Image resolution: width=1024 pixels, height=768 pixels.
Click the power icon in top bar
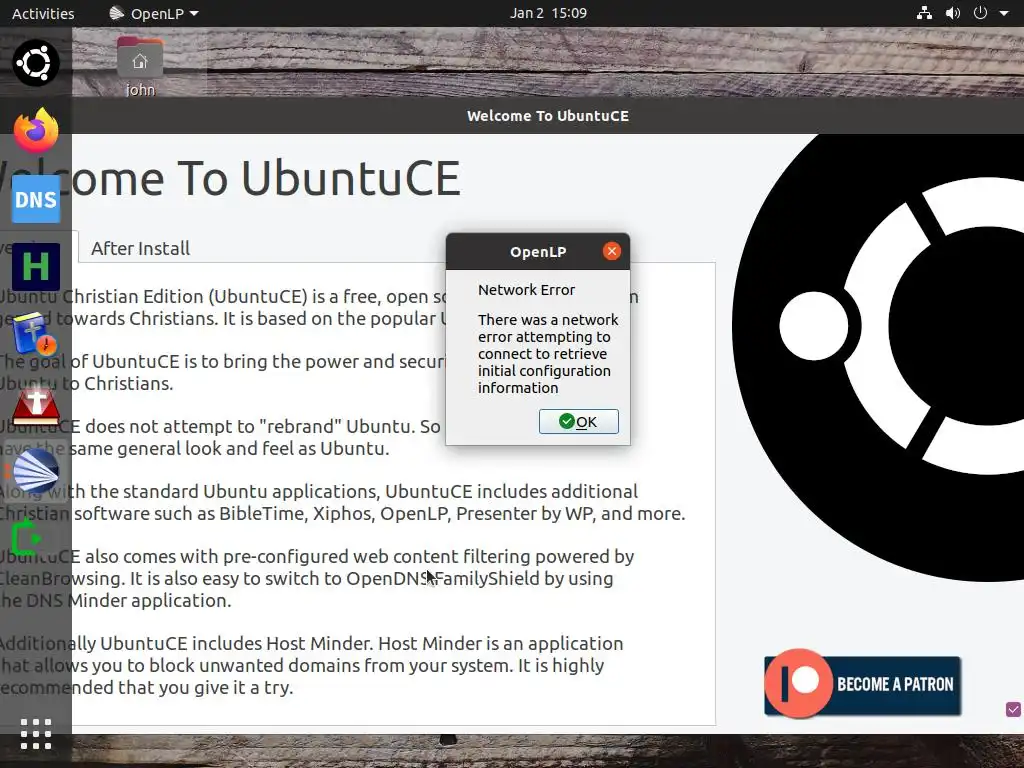(x=980, y=13)
